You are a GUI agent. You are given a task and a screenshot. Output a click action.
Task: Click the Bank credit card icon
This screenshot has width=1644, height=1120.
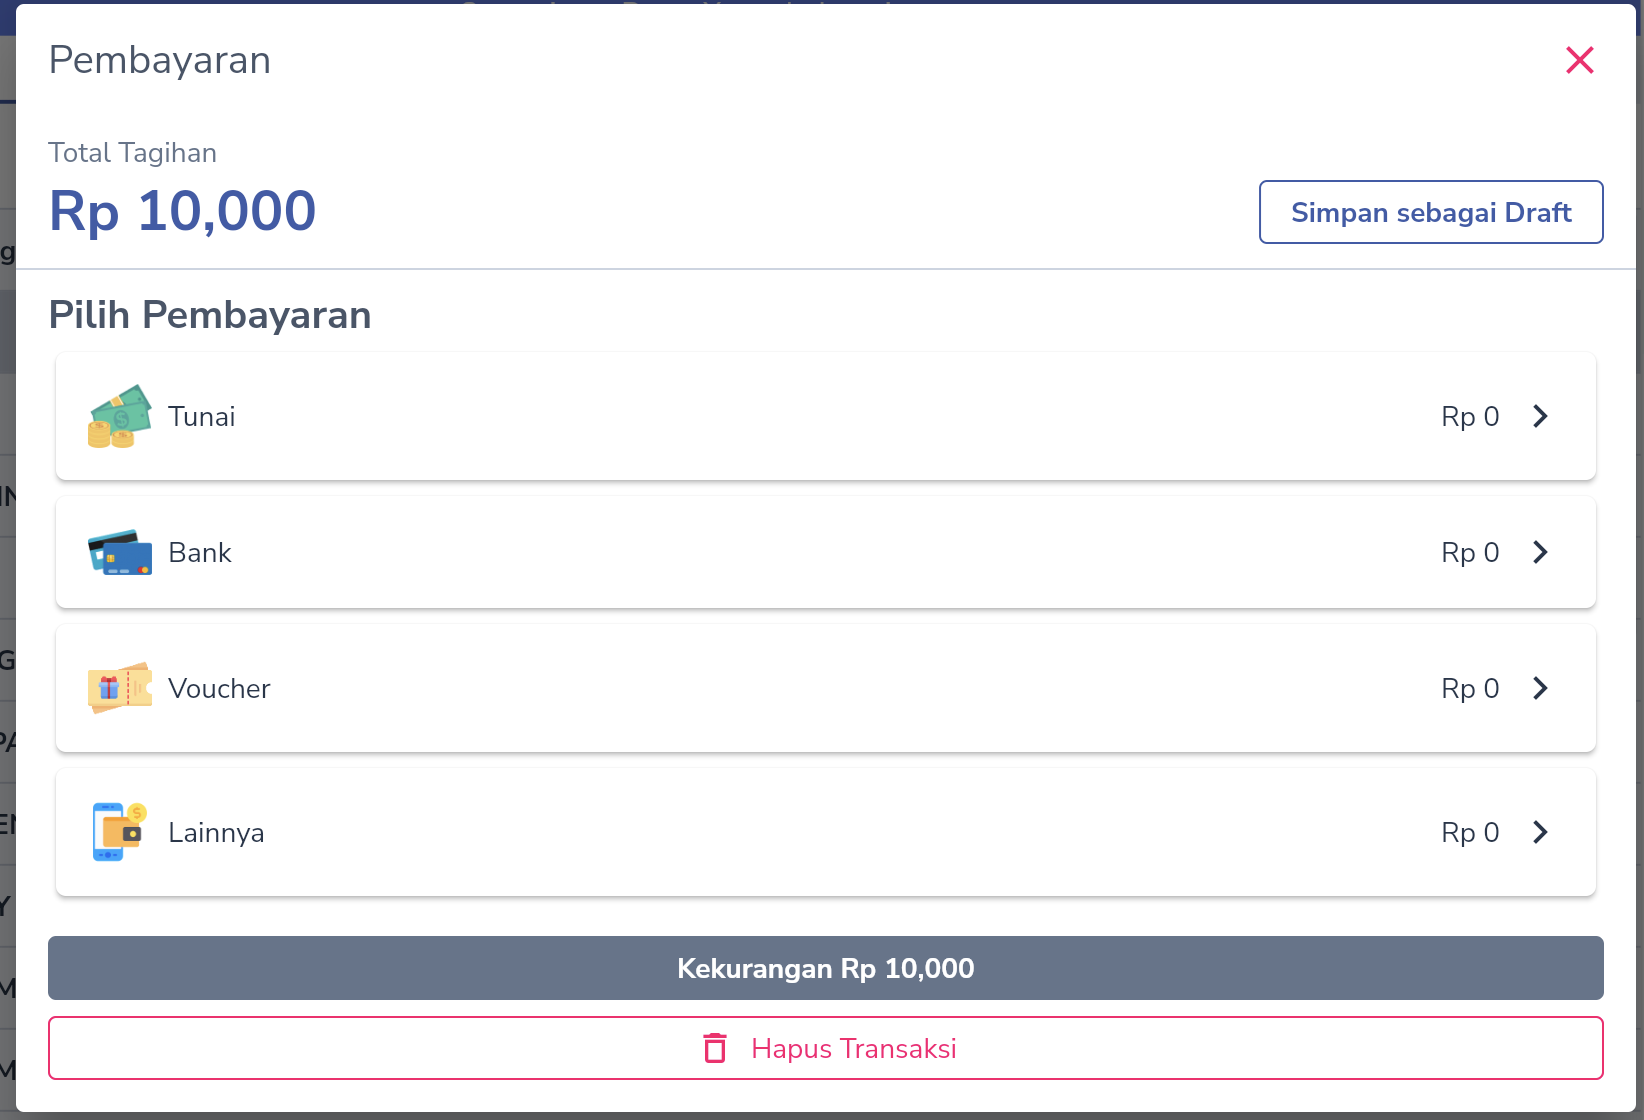120,552
